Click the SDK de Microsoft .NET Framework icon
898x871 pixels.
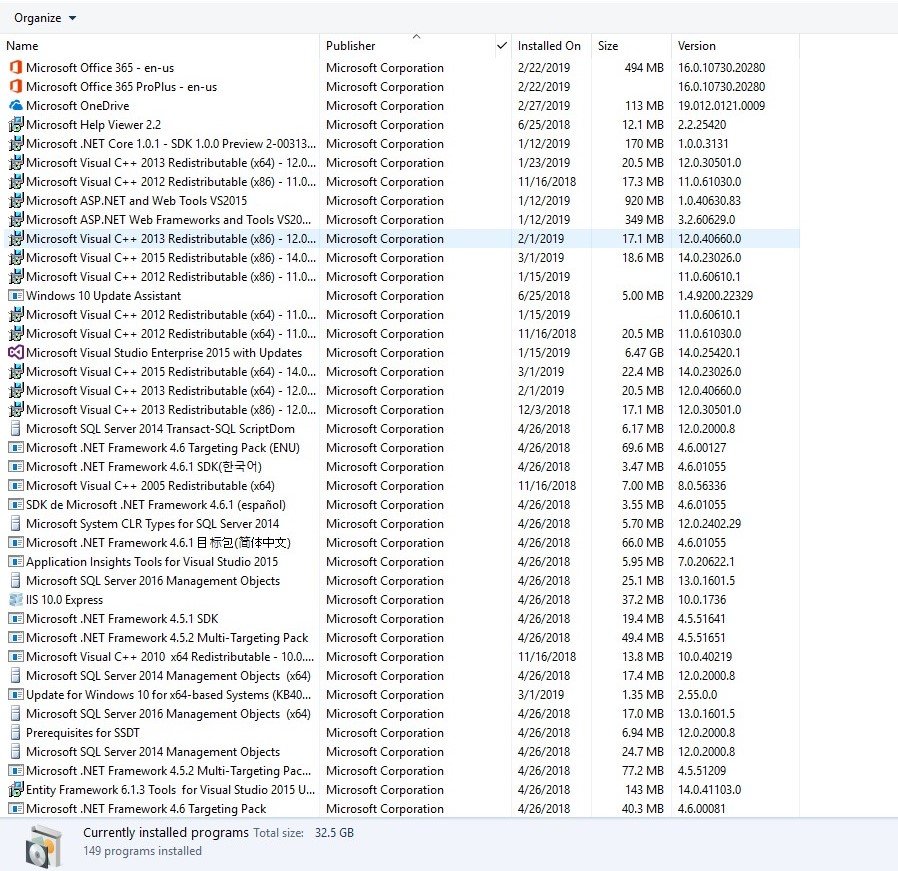pos(16,505)
